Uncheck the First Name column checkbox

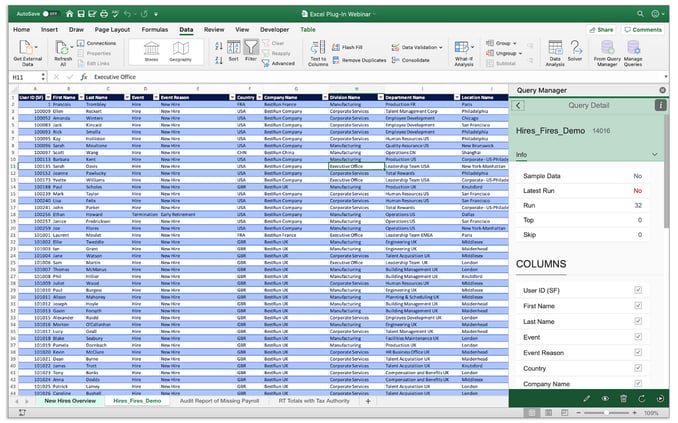point(638,305)
